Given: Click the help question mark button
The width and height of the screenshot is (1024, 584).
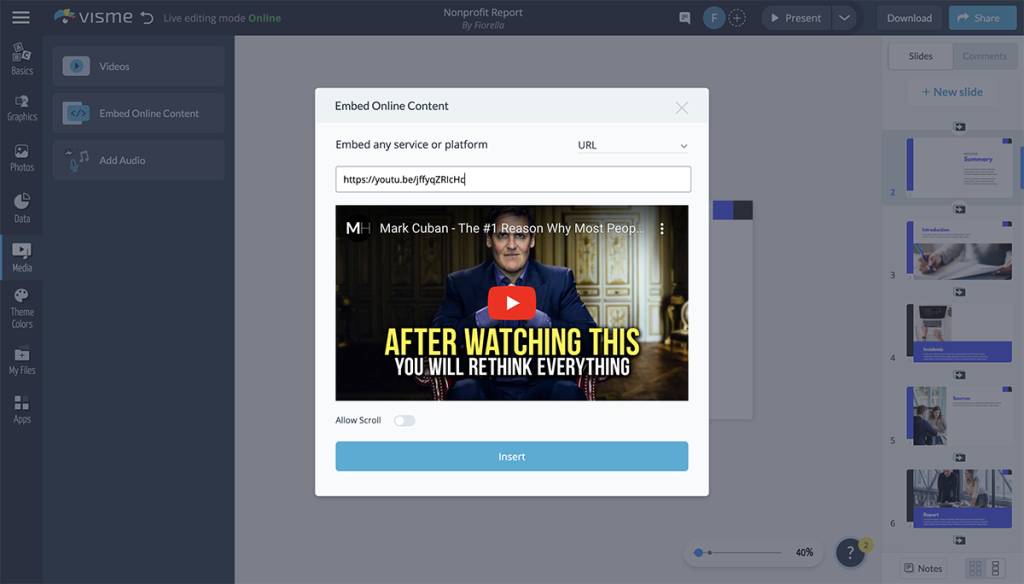Looking at the screenshot, I should [x=851, y=552].
